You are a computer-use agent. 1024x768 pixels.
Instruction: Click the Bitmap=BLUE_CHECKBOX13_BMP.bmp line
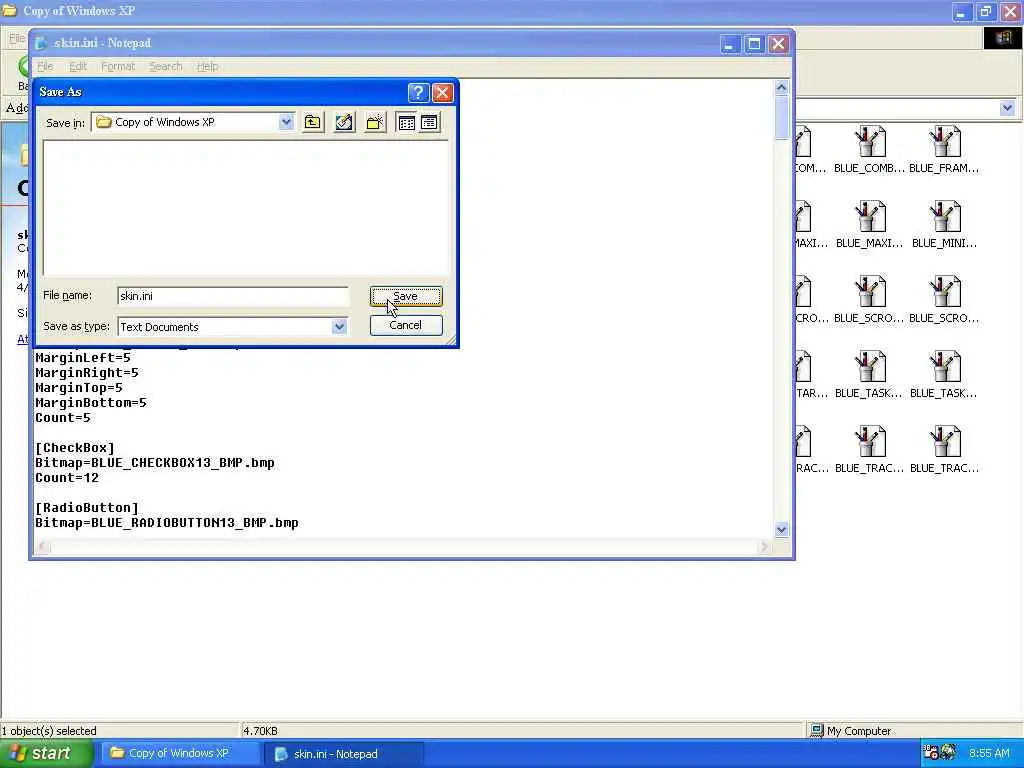(155, 463)
